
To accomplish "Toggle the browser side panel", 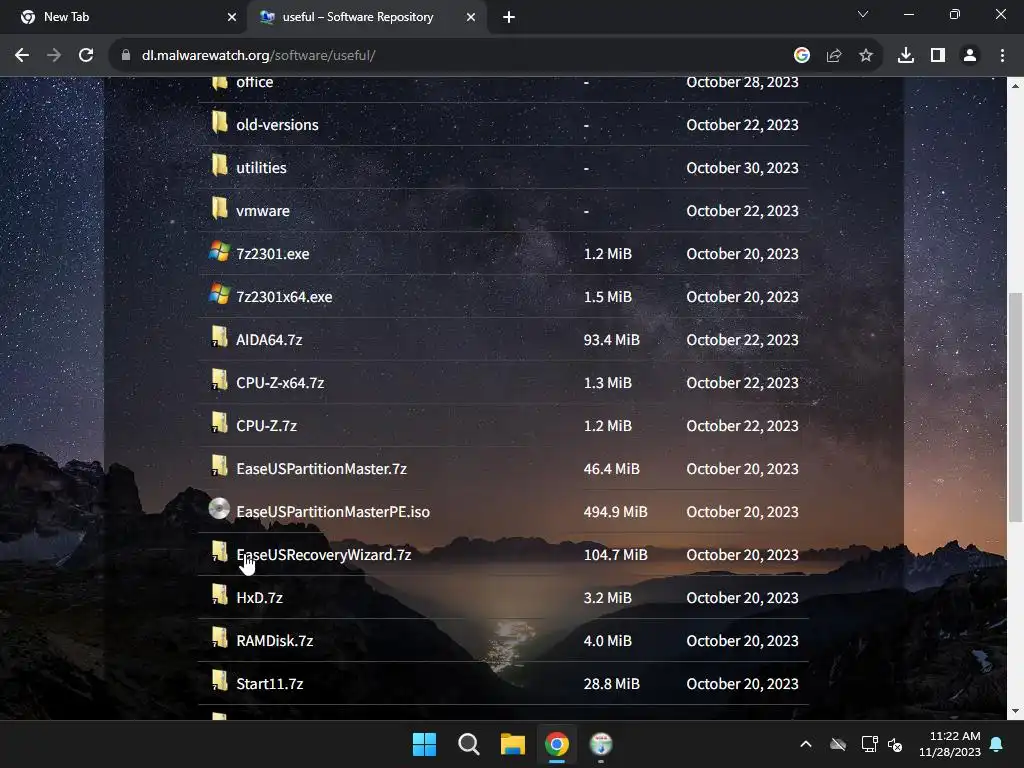I will pyautogui.click(x=938, y=56).
